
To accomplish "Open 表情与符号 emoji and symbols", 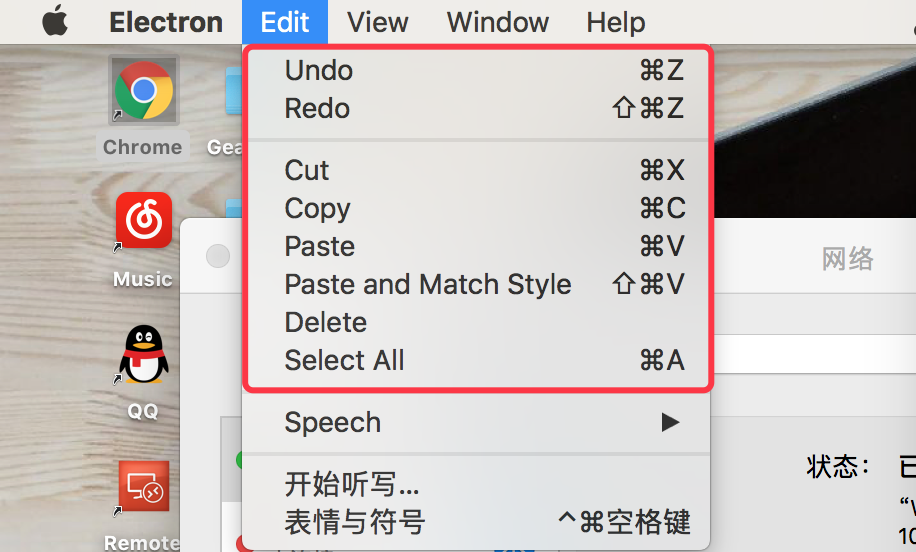I will (x=477, y=522).
